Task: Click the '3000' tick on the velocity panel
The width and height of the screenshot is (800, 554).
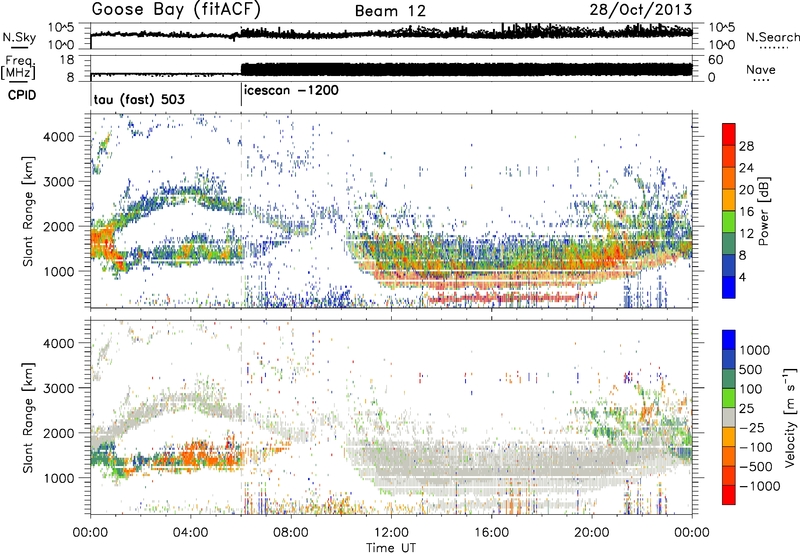Action: point(58,388)
